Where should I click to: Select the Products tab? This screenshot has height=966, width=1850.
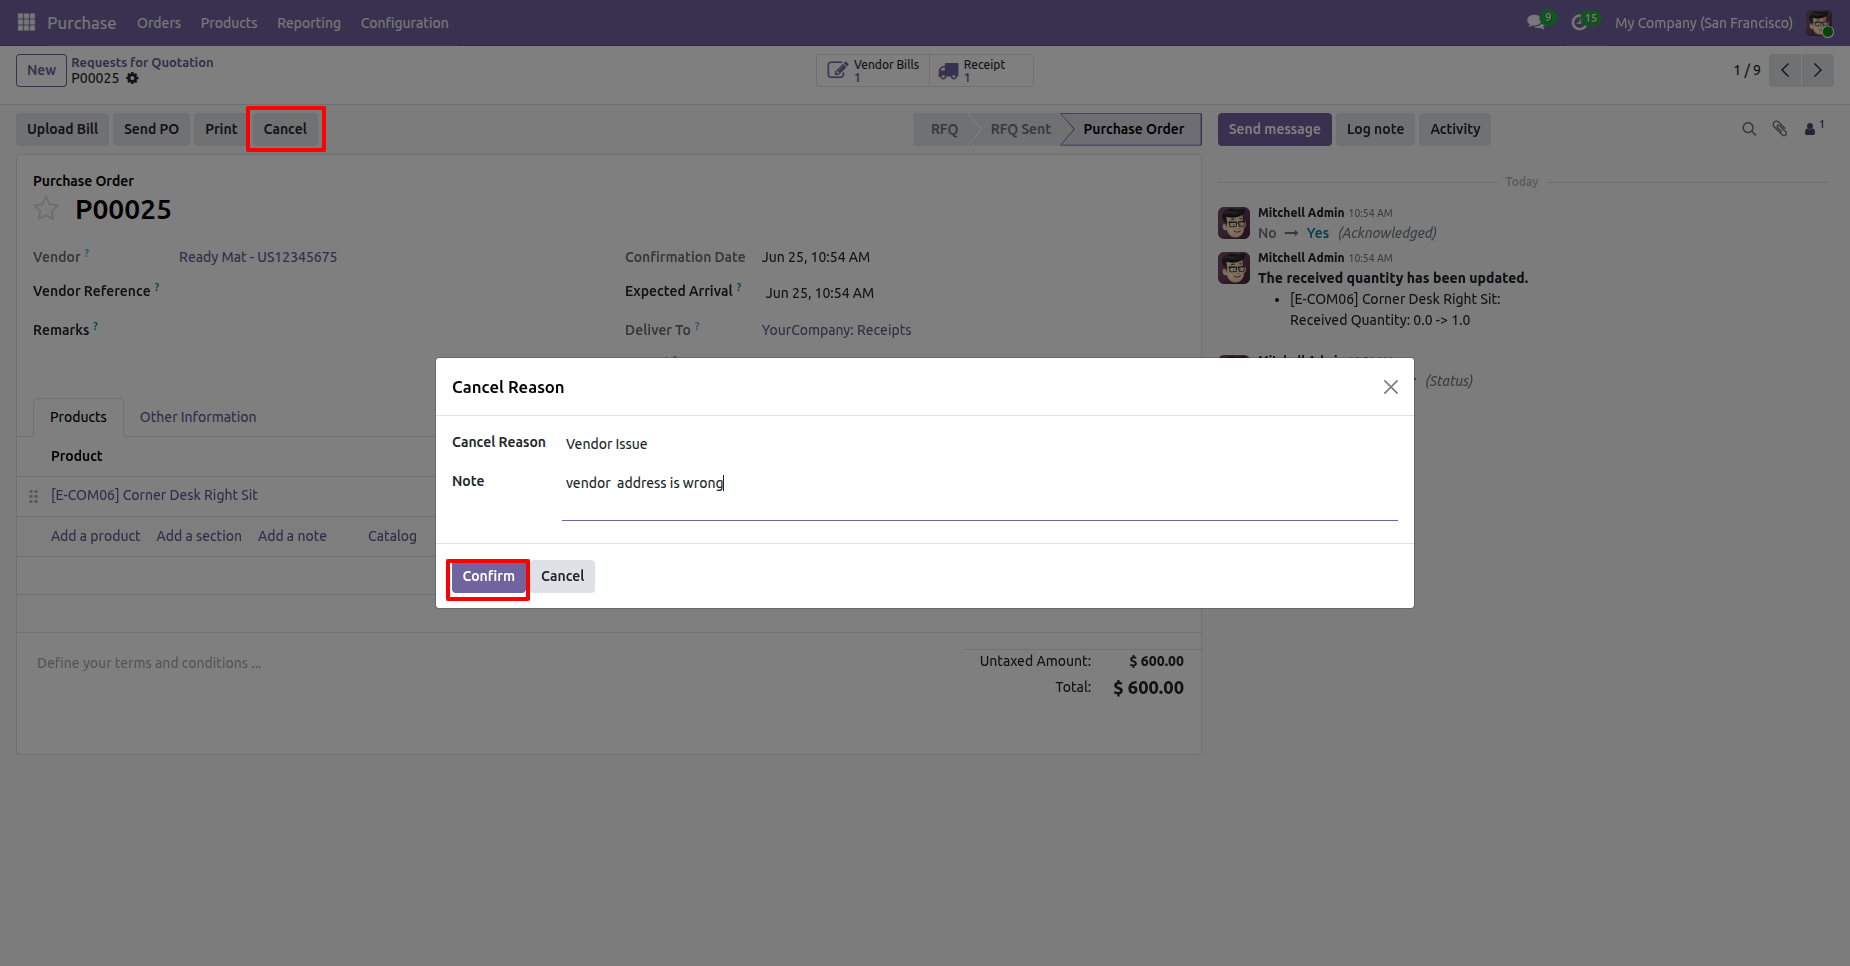tap(78, 417)
